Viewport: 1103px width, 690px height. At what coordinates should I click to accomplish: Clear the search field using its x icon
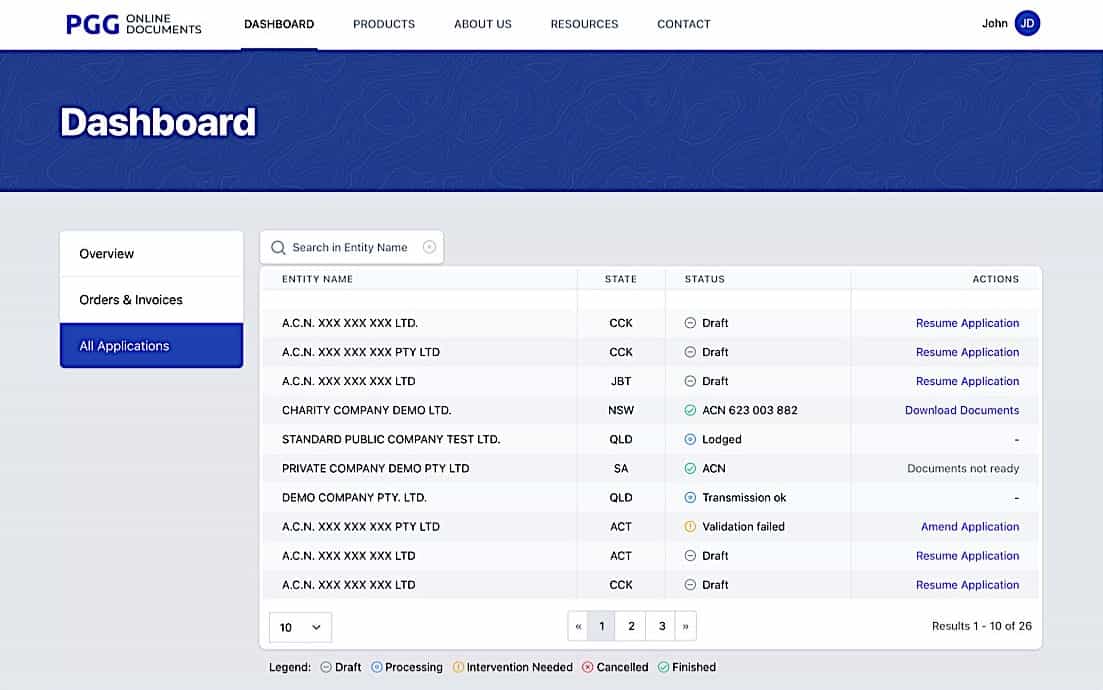click(x=429, y=246)
